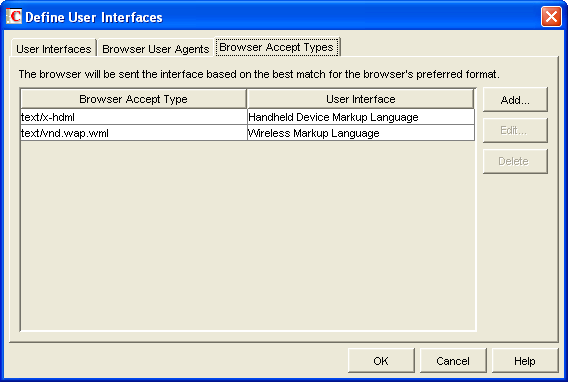The image size is (568, 382).
Task: Open the Browser User Agents tab
Action: click(x=155, y=48)
